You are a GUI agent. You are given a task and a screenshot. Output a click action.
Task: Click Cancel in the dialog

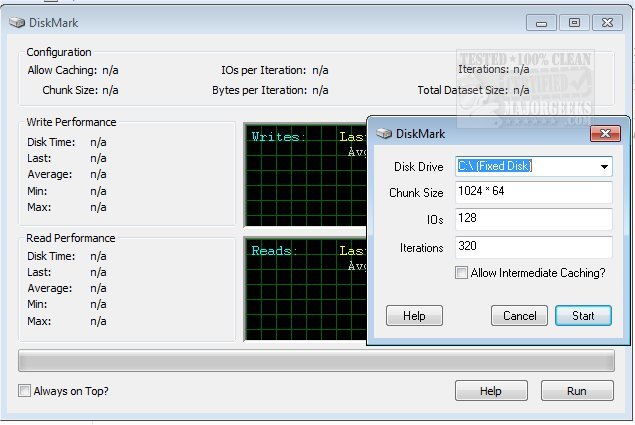pos(519,316)
